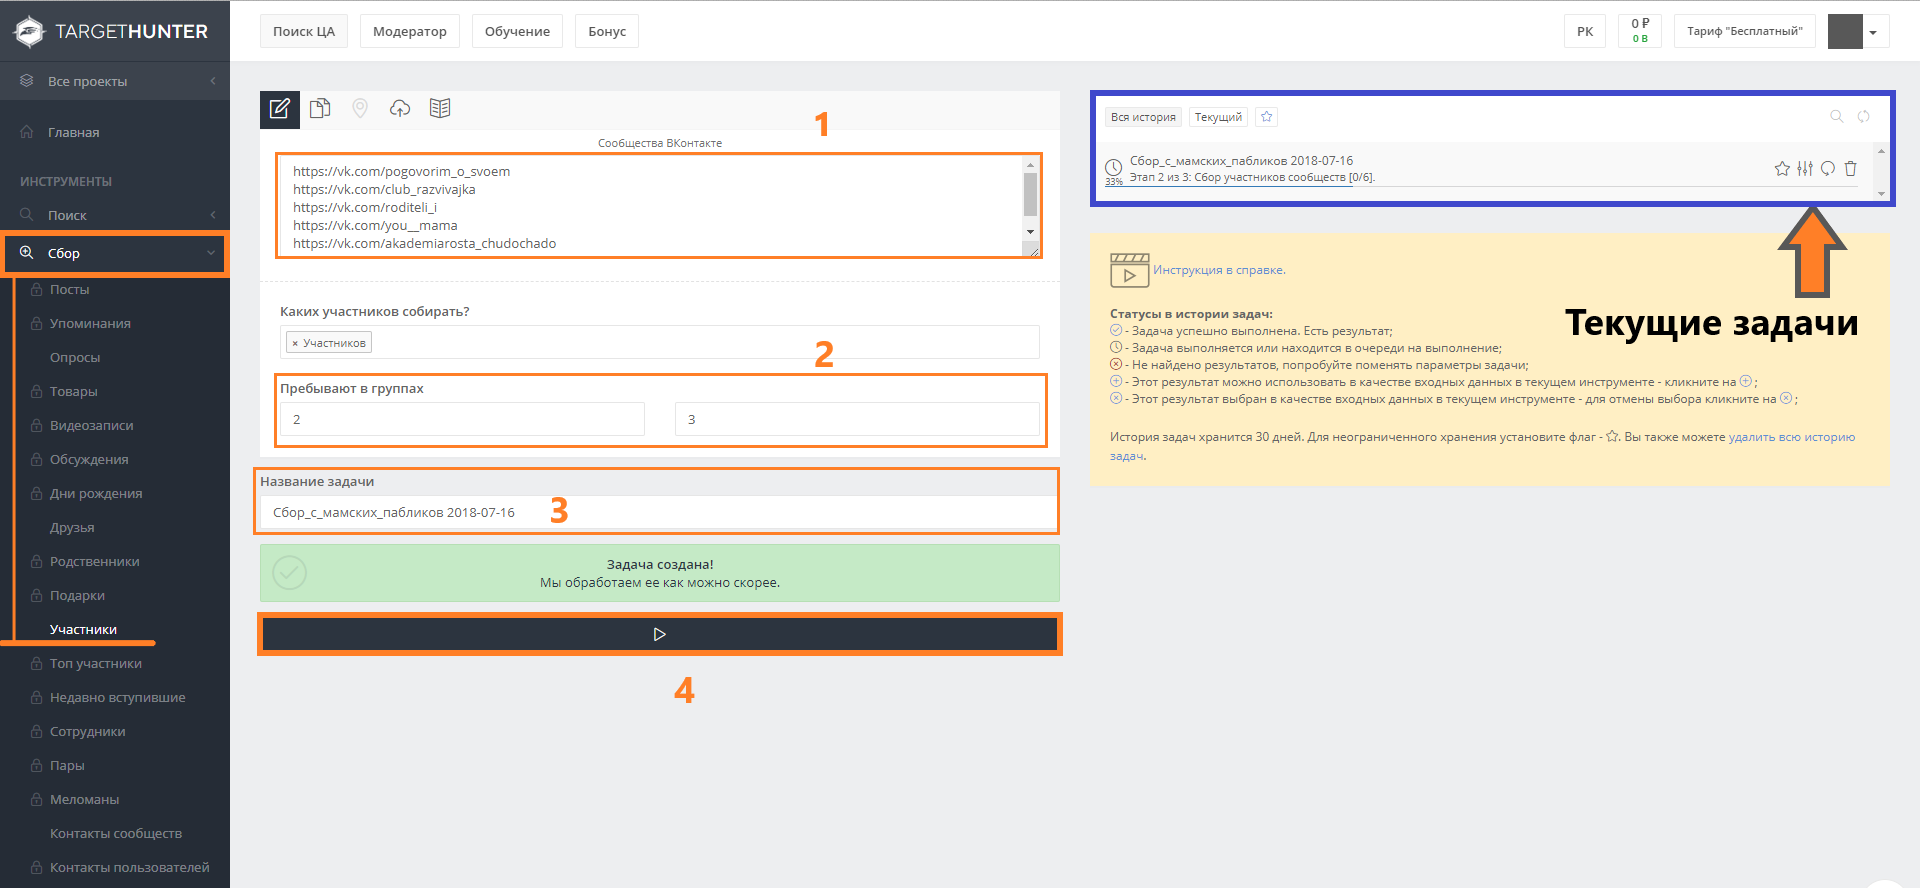This screenshot has width=1920, height=888.
Task: Open Сотрудники in sidebar
Action: (88, 731)
